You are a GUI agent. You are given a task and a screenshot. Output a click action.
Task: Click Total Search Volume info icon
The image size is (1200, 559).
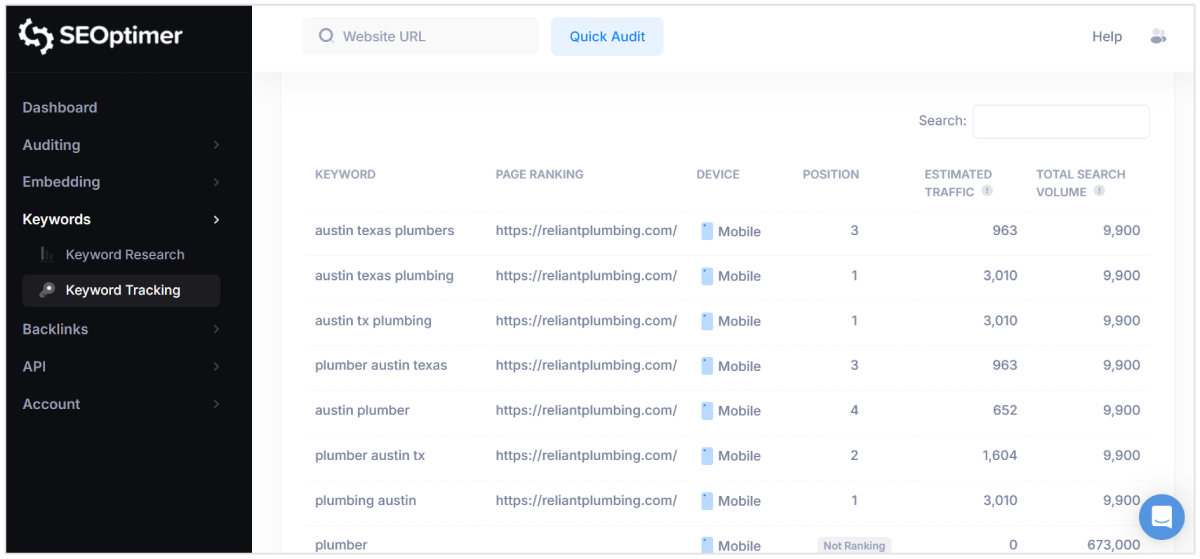[1099, 191]
